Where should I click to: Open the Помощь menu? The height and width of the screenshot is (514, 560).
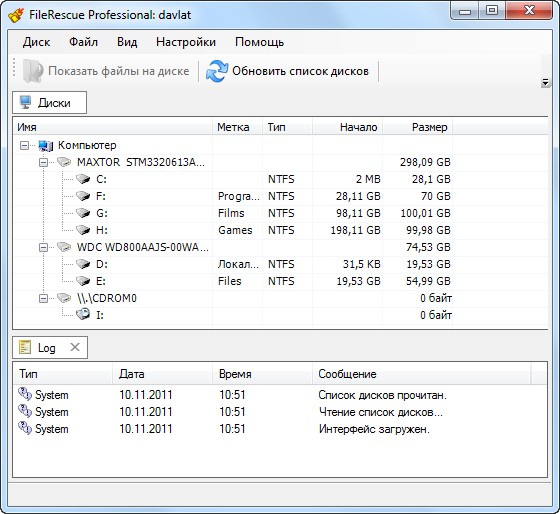pyautogui.click(x=259, y=42)
